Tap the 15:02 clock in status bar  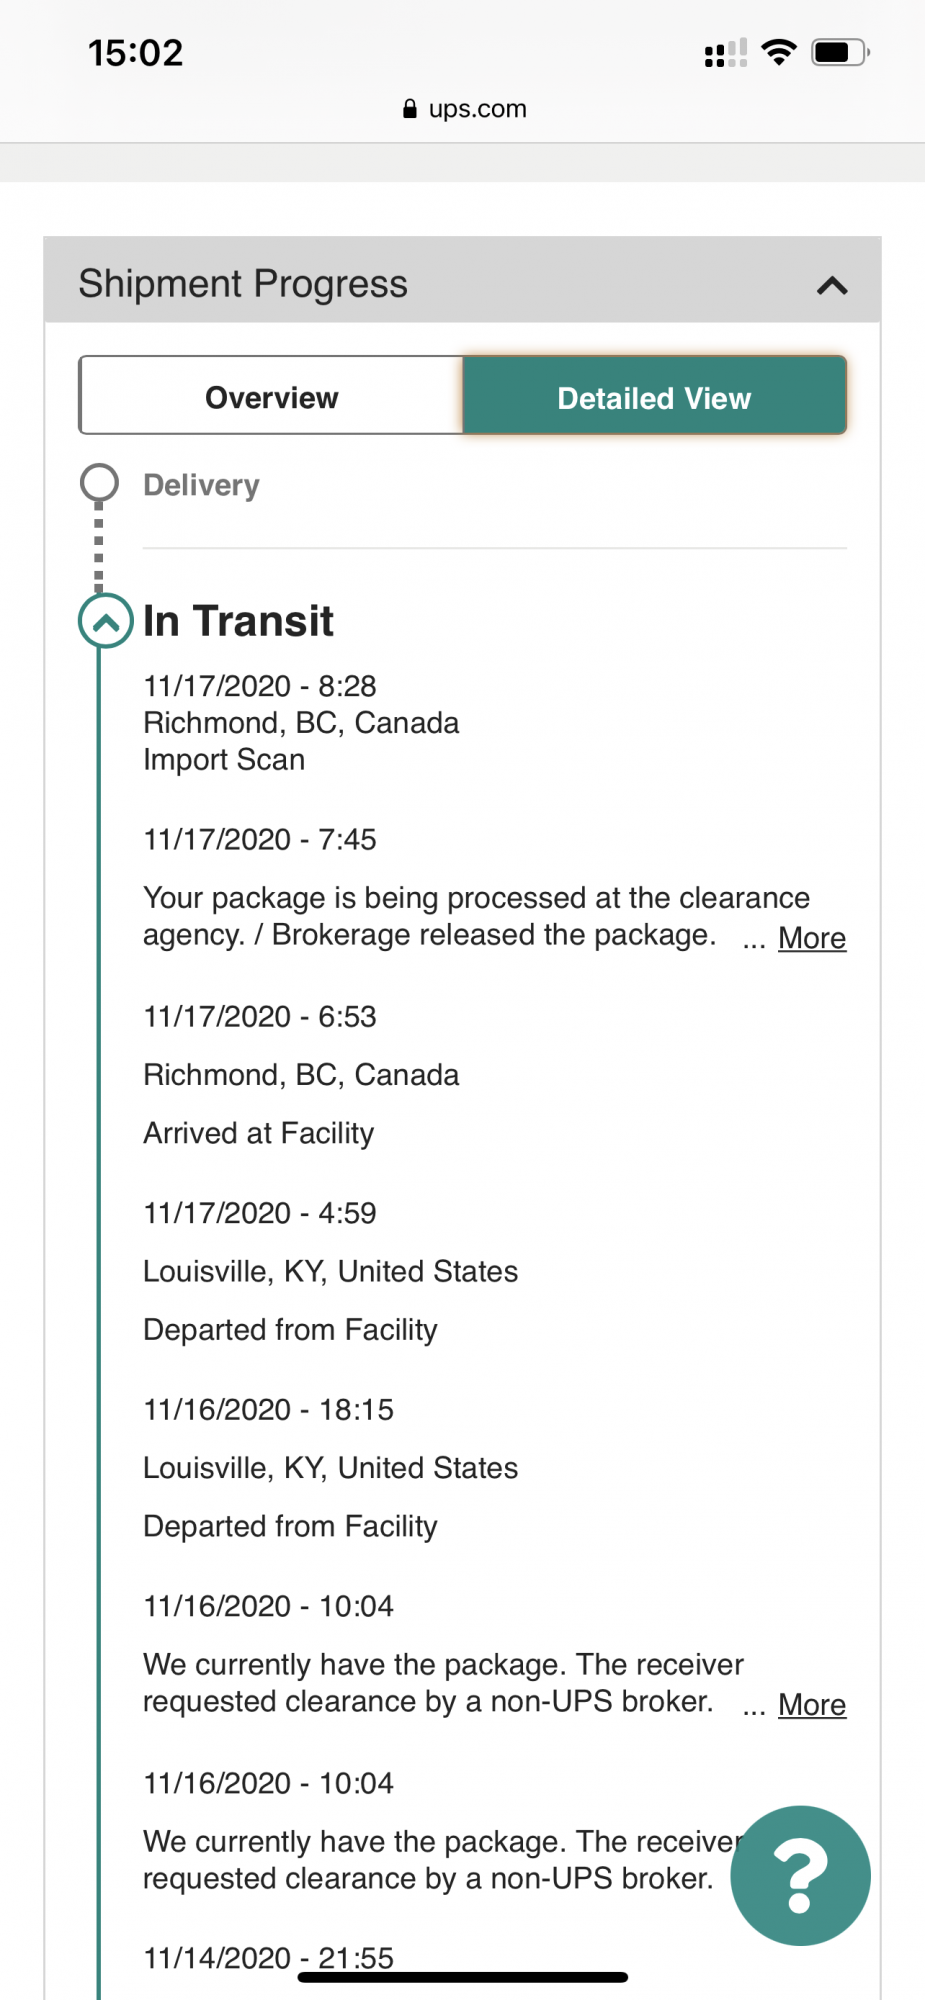click(136, 53)
